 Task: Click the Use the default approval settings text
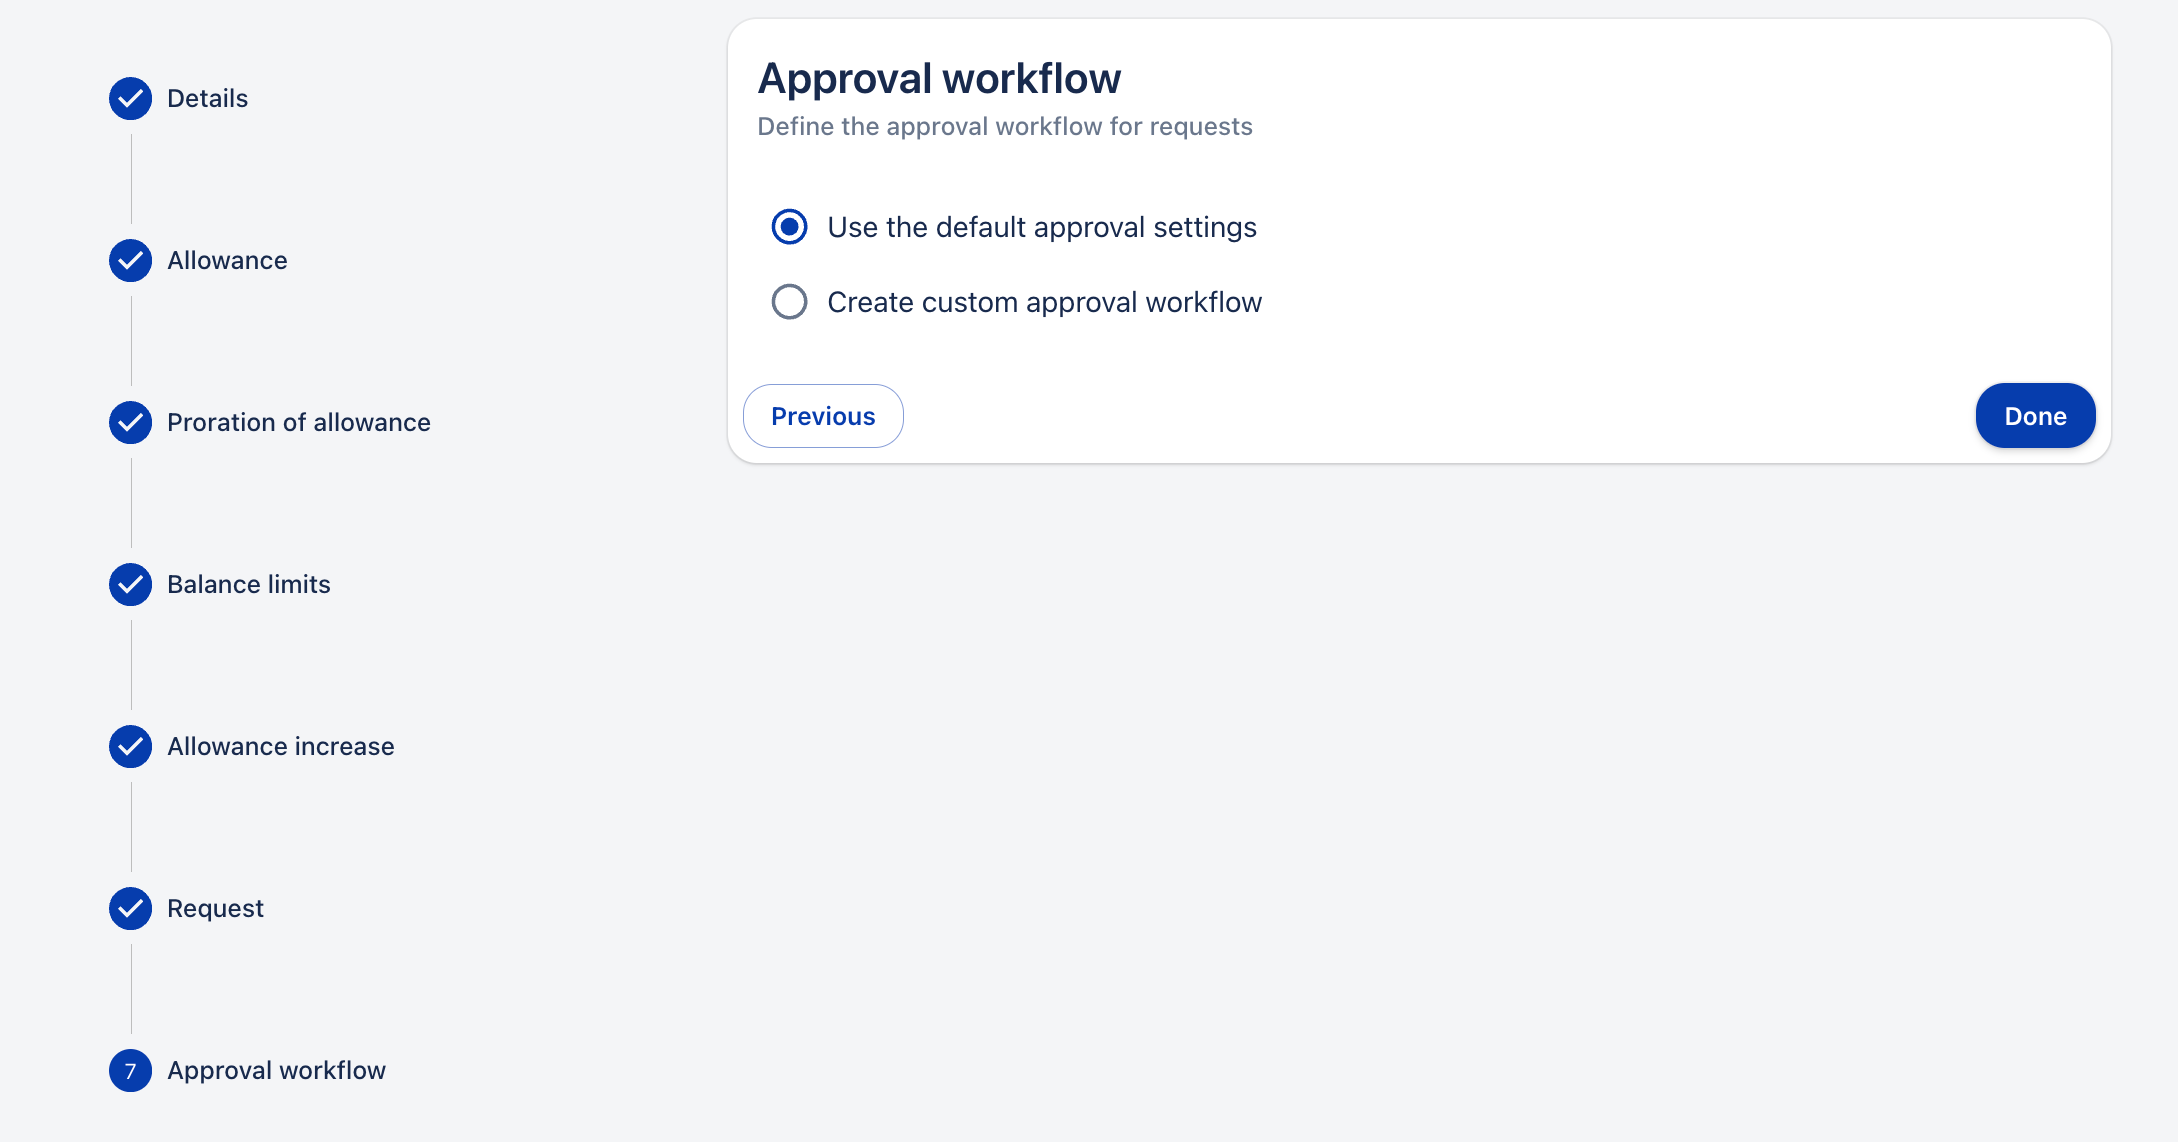click(1041, 227)
